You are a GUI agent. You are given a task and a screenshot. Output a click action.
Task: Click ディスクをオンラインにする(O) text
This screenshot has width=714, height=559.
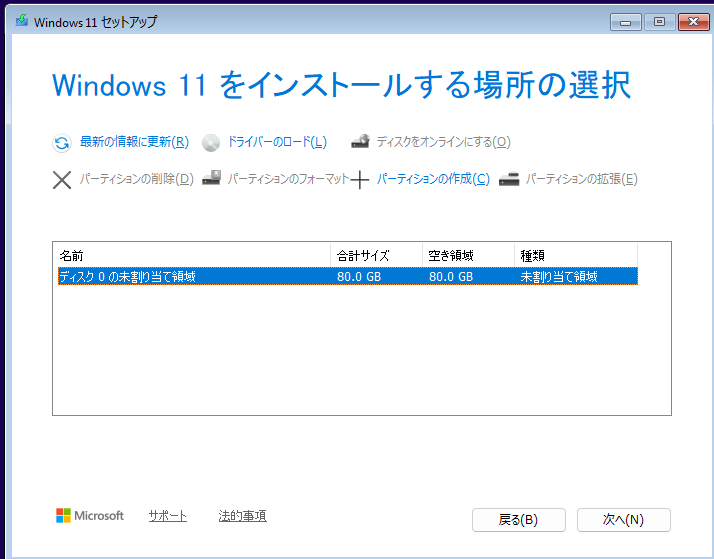click(x=444, y=142)
